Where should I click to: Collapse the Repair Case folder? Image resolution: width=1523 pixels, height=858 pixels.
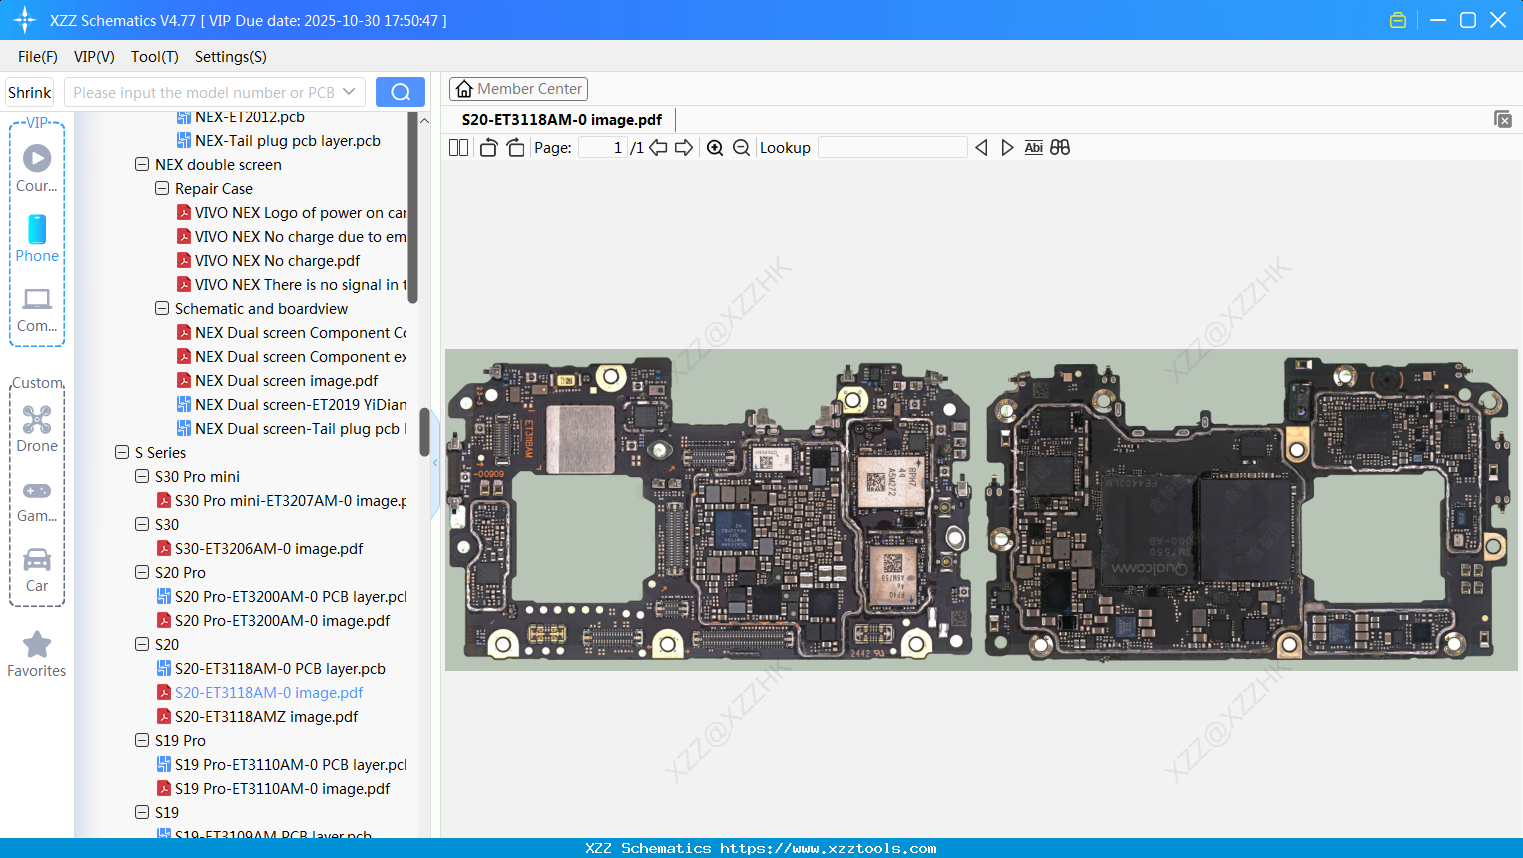(162, 189)
